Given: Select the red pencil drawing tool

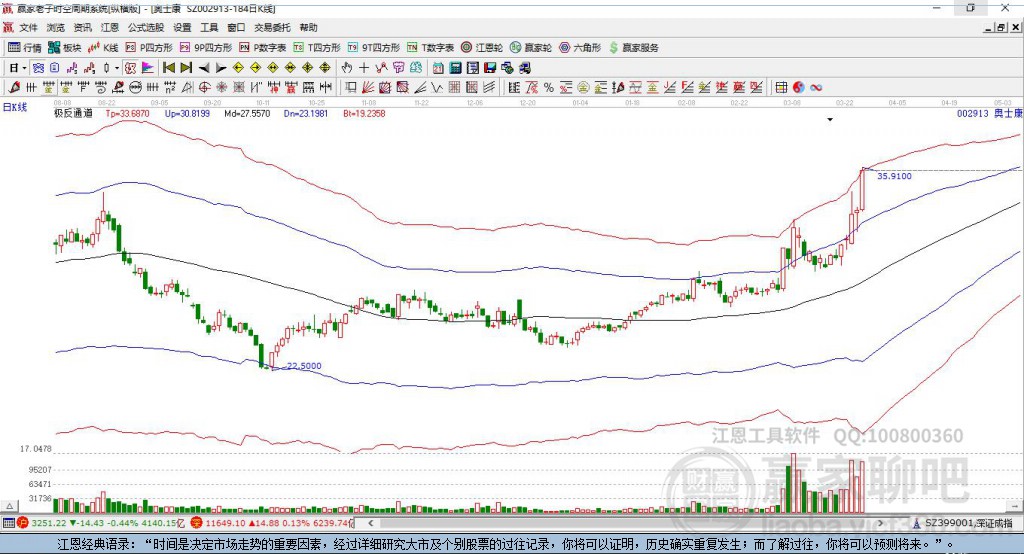Looking at the screenshot, I should click(x=14, y=87).
